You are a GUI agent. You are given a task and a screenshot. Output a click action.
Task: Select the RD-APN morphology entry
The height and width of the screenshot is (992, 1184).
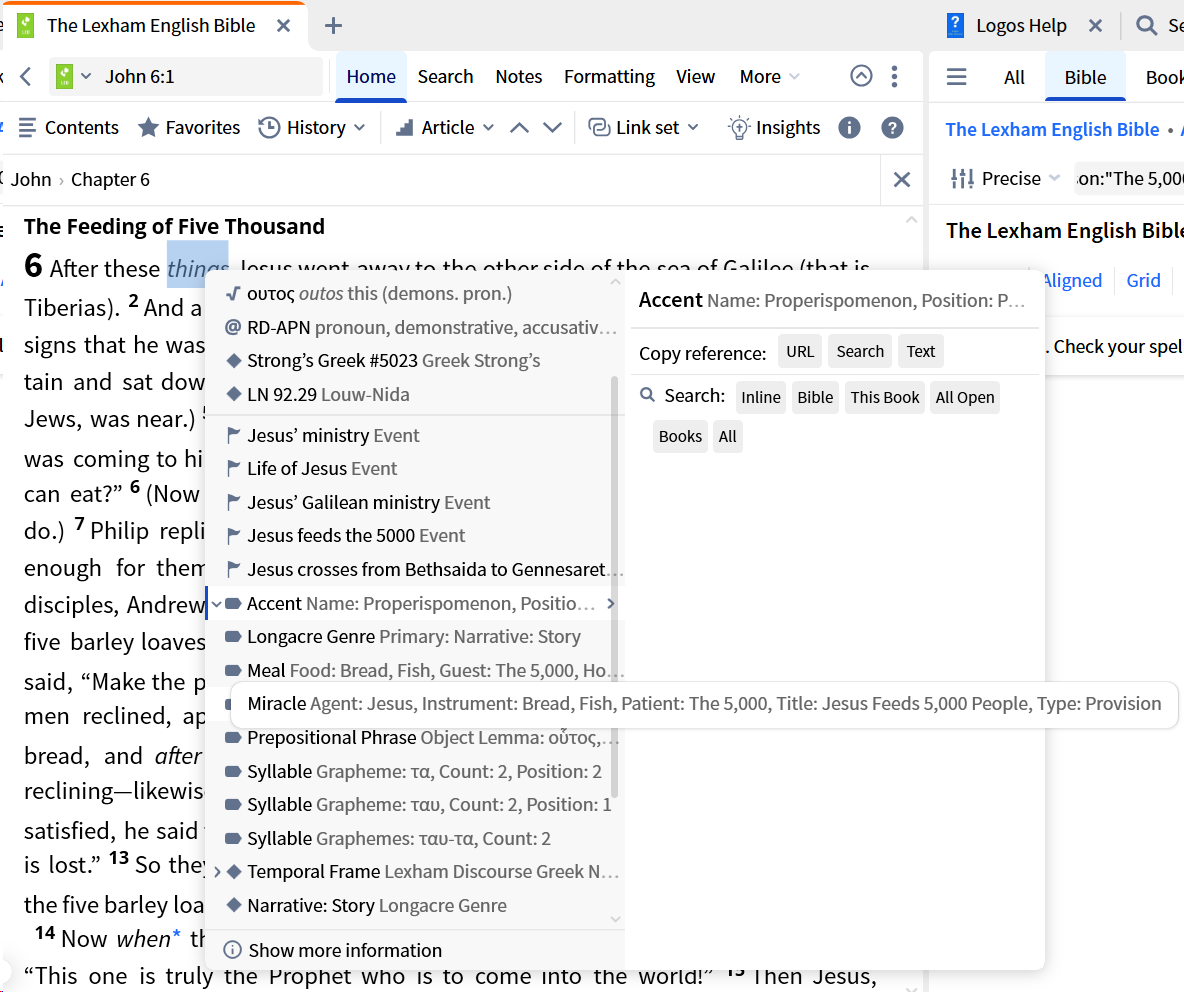[415, 328]
